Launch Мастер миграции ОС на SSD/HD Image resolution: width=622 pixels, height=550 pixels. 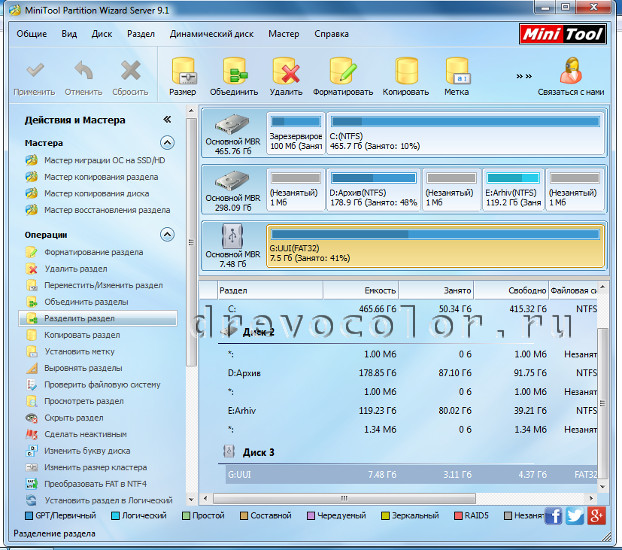(x=96, y=160)
